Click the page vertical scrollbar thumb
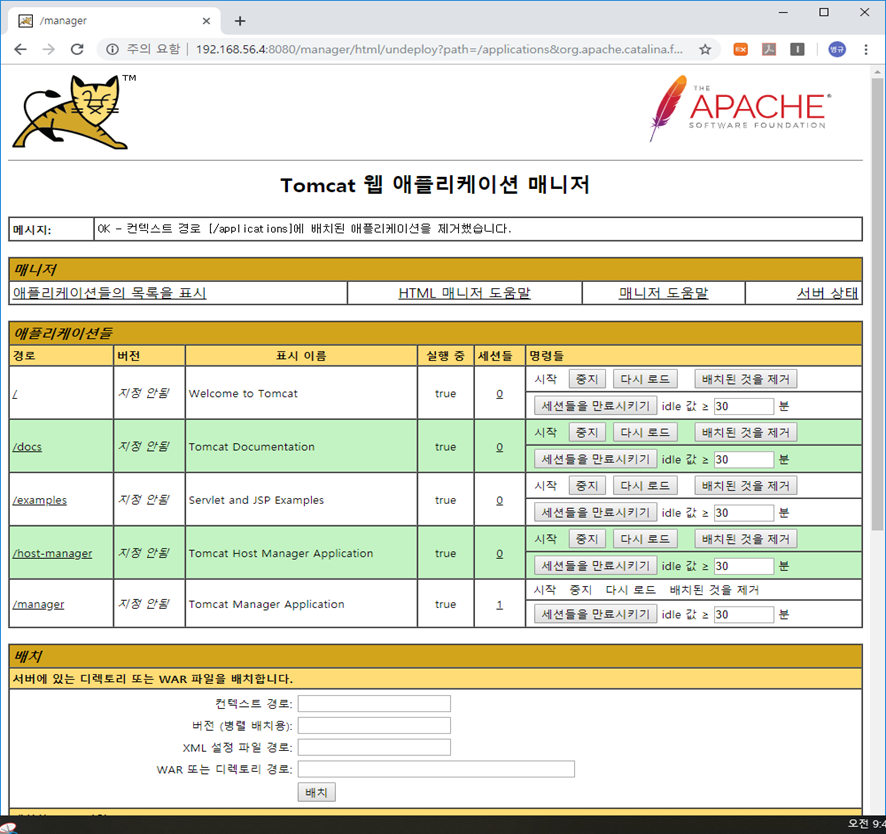Viewport: 886px width, 834px height. point(877,304)
